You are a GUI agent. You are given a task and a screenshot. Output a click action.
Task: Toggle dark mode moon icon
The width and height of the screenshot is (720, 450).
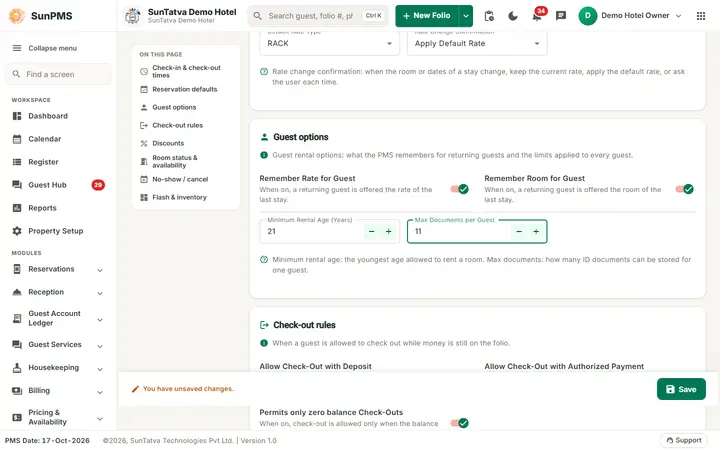click(513, 16)
